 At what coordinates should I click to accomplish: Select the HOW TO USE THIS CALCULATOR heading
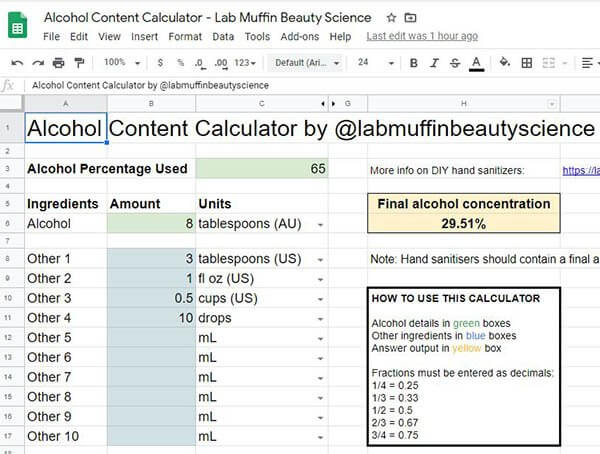456,299
